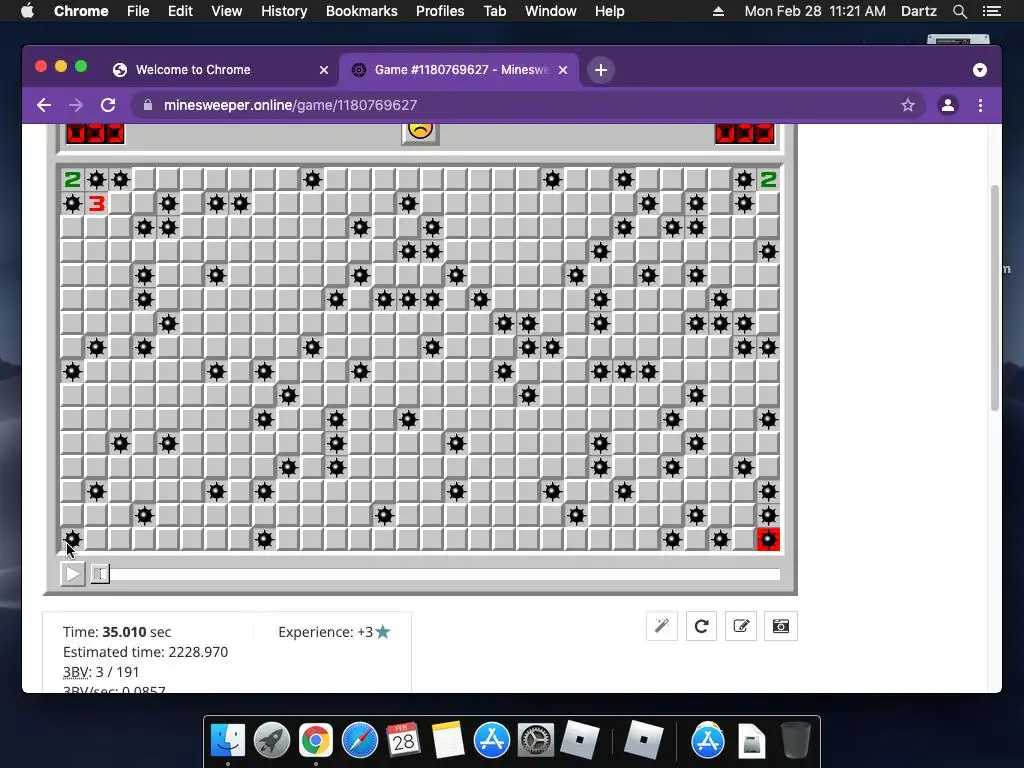This screenshot has width=1024, height=768.
Task: Bookmark this page with the star icon
Action: click(x=908, y=105)
